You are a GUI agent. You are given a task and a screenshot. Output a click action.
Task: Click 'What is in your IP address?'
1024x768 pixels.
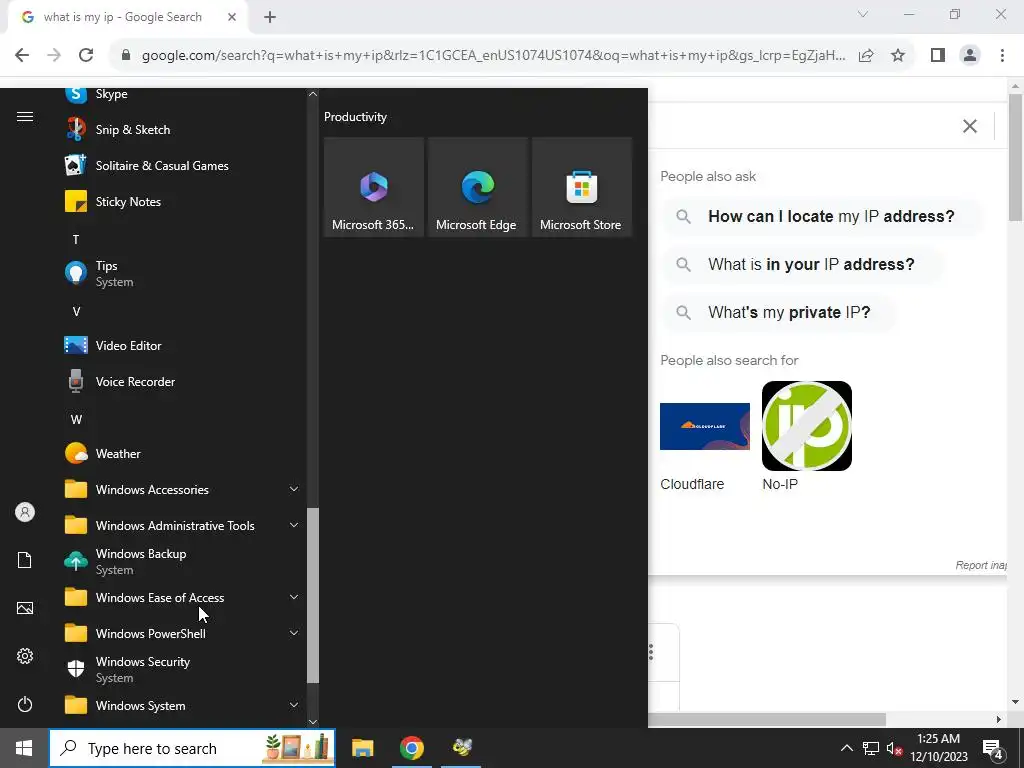803,264
